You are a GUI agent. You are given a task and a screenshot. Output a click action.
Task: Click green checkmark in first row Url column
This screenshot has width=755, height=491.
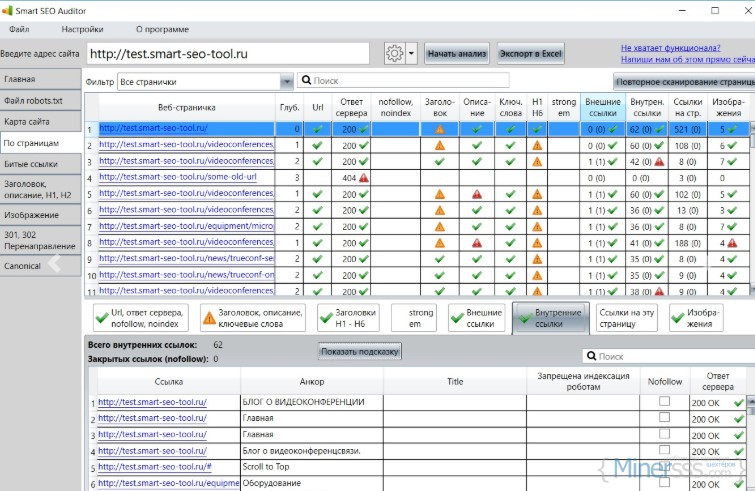pos(318,129)
